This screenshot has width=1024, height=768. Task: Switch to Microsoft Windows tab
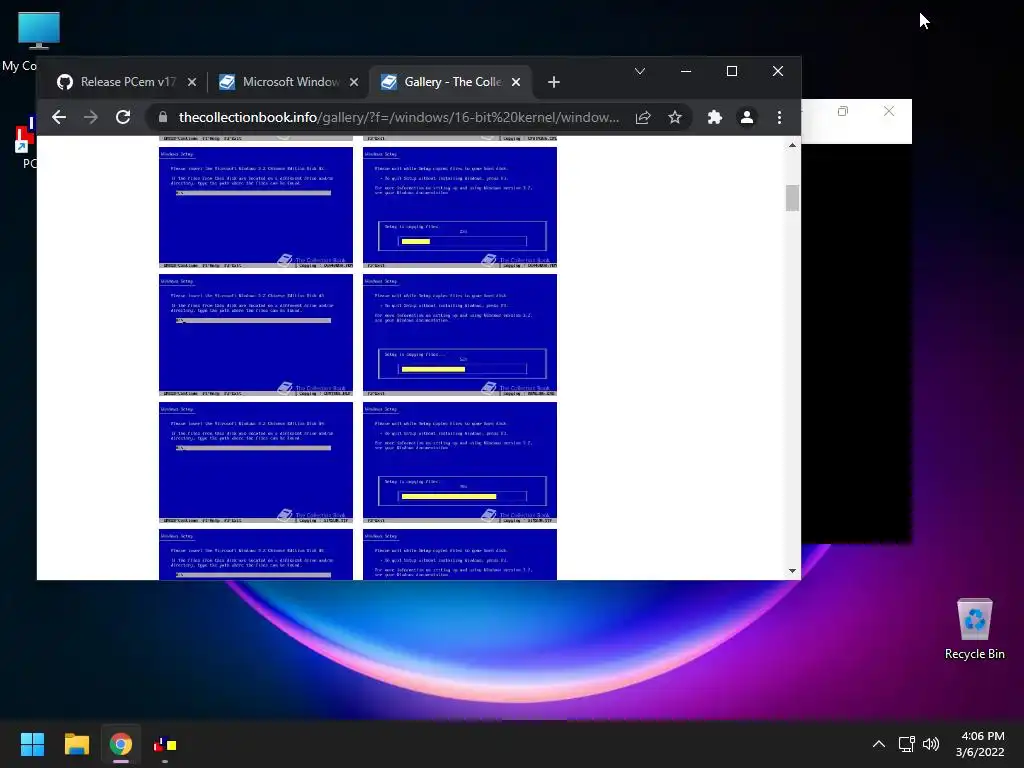[x=289, y=82]
